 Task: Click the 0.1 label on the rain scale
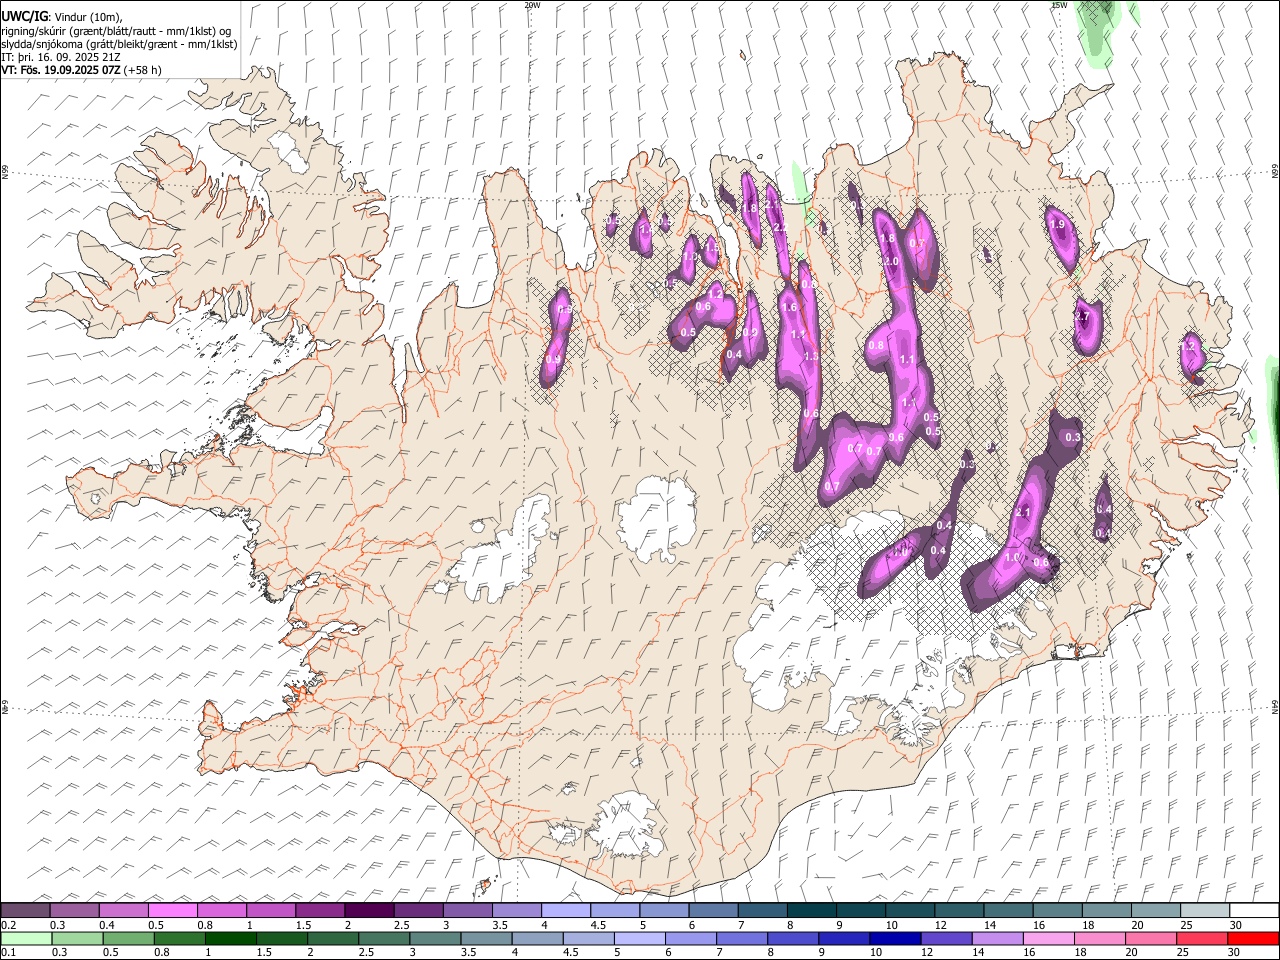(7, 952)
